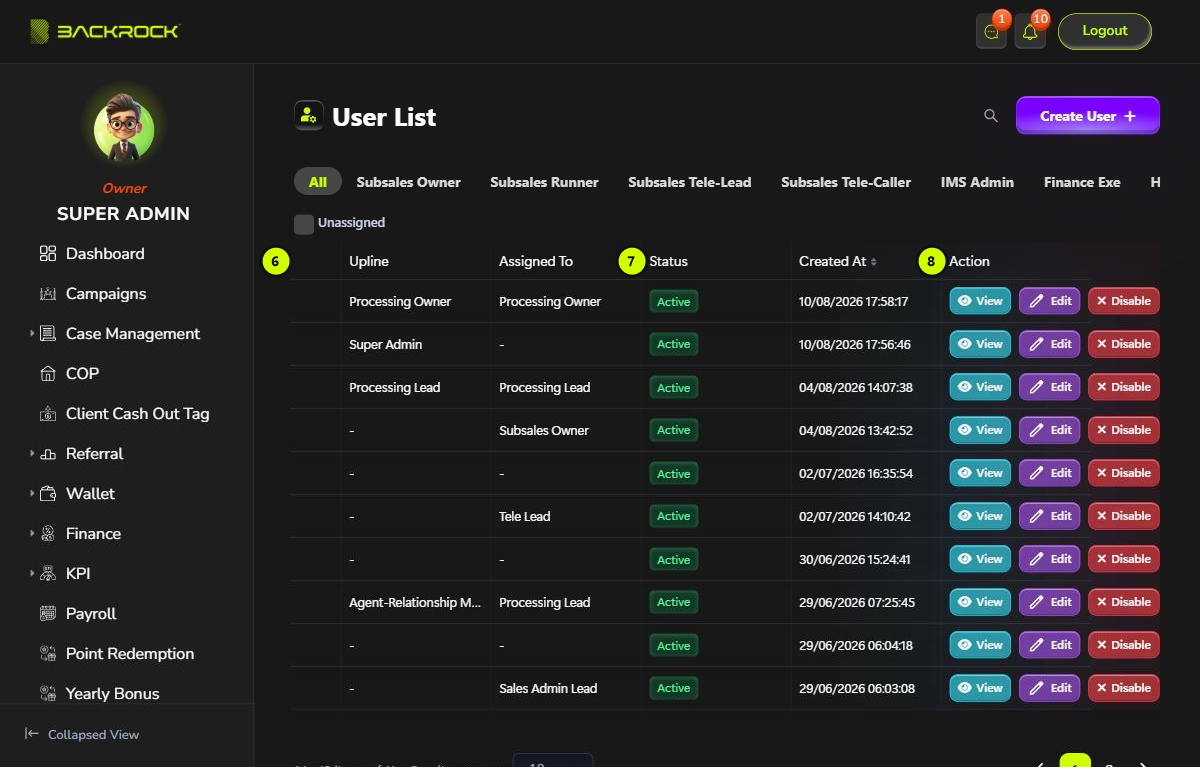1200x767 pixels.
Task: View user created 30/06/2026 15:24:41
Action: pos(980,559)
